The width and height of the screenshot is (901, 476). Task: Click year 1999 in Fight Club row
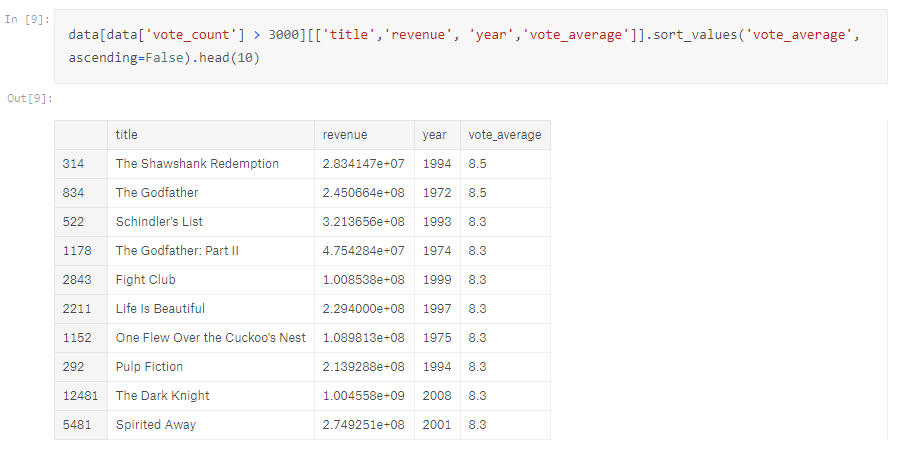pos(437,280)
